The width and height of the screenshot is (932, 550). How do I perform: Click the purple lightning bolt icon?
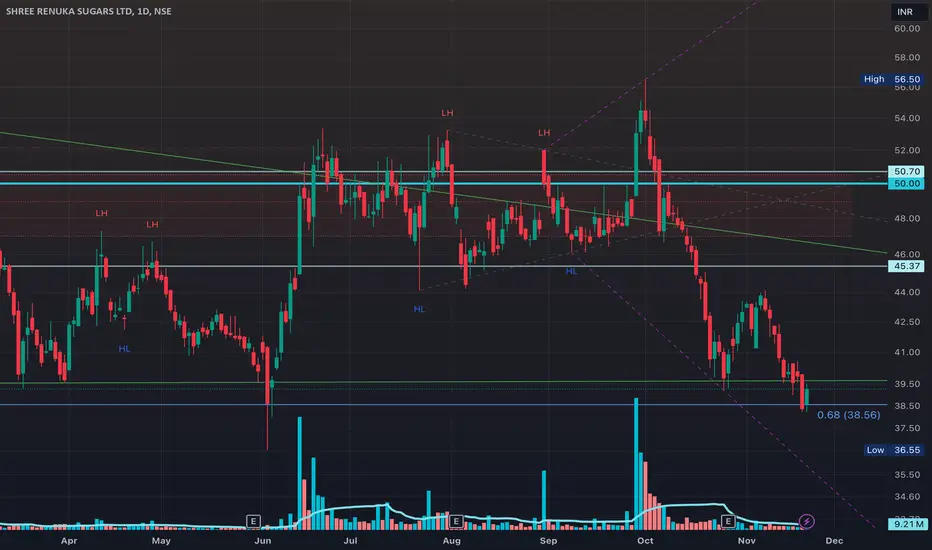coord(807,521)
